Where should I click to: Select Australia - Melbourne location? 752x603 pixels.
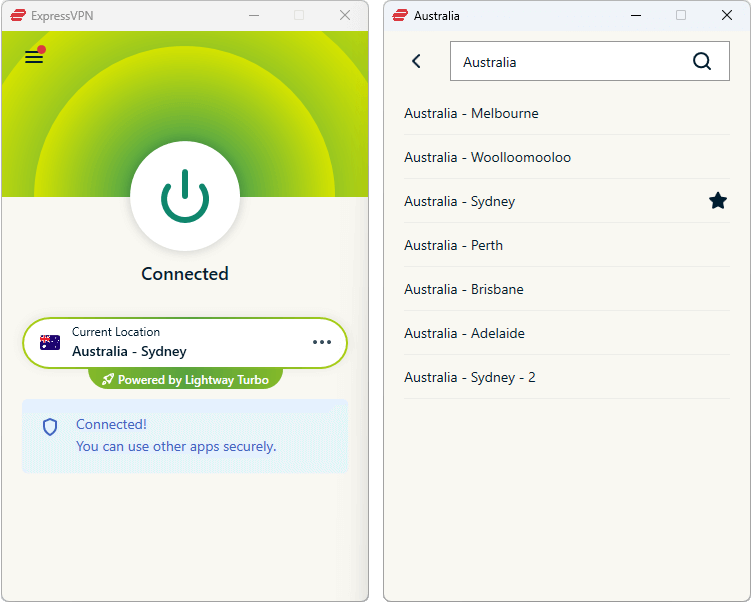coord(567,113)
